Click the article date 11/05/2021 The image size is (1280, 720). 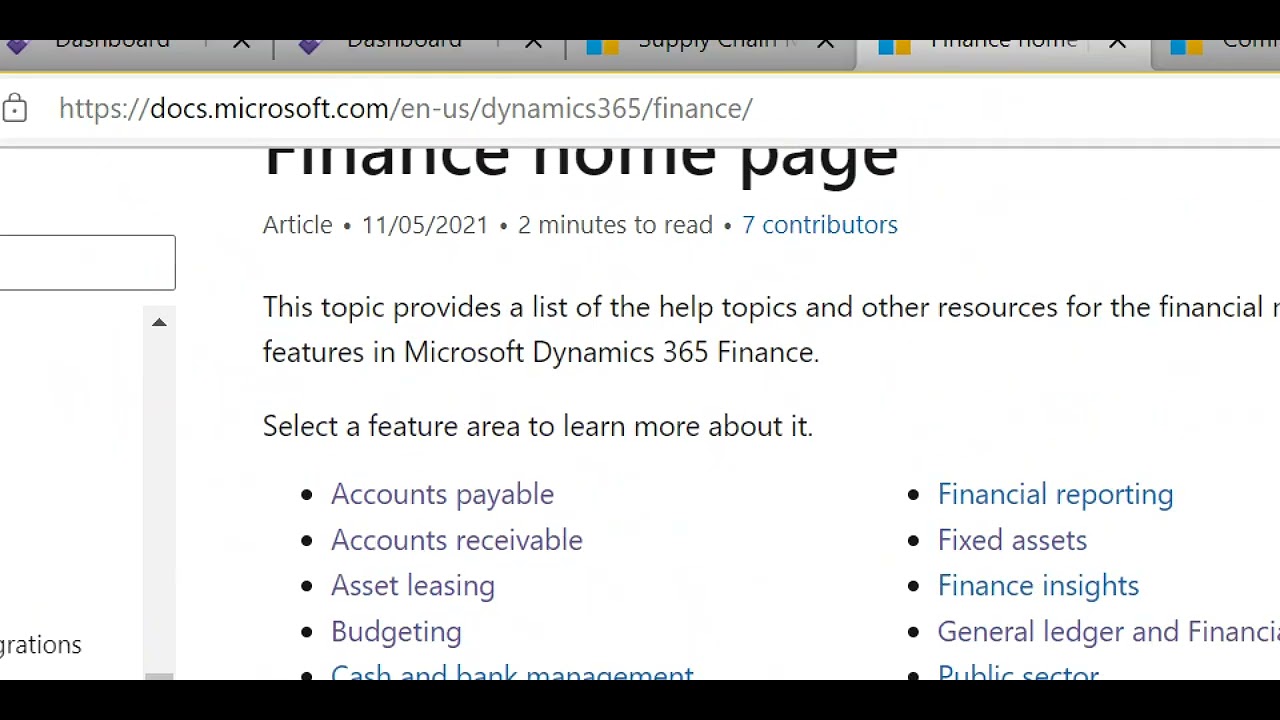pos(425,225)
